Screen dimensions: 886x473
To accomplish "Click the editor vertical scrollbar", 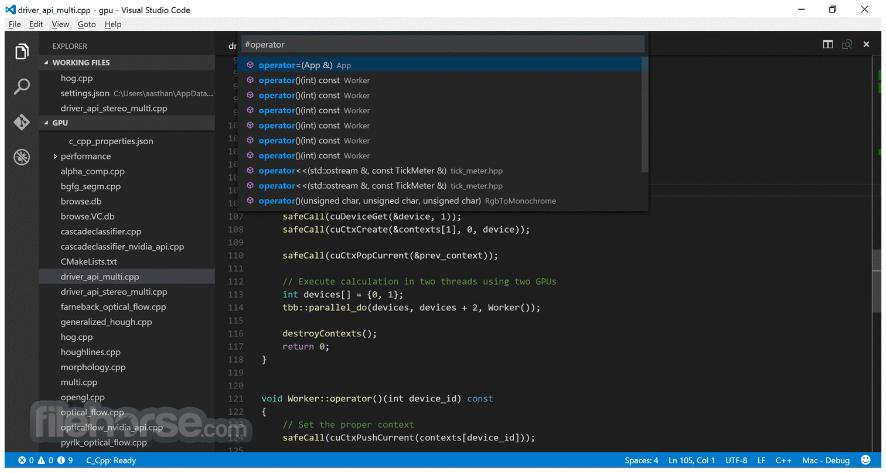I will (877, 280).
